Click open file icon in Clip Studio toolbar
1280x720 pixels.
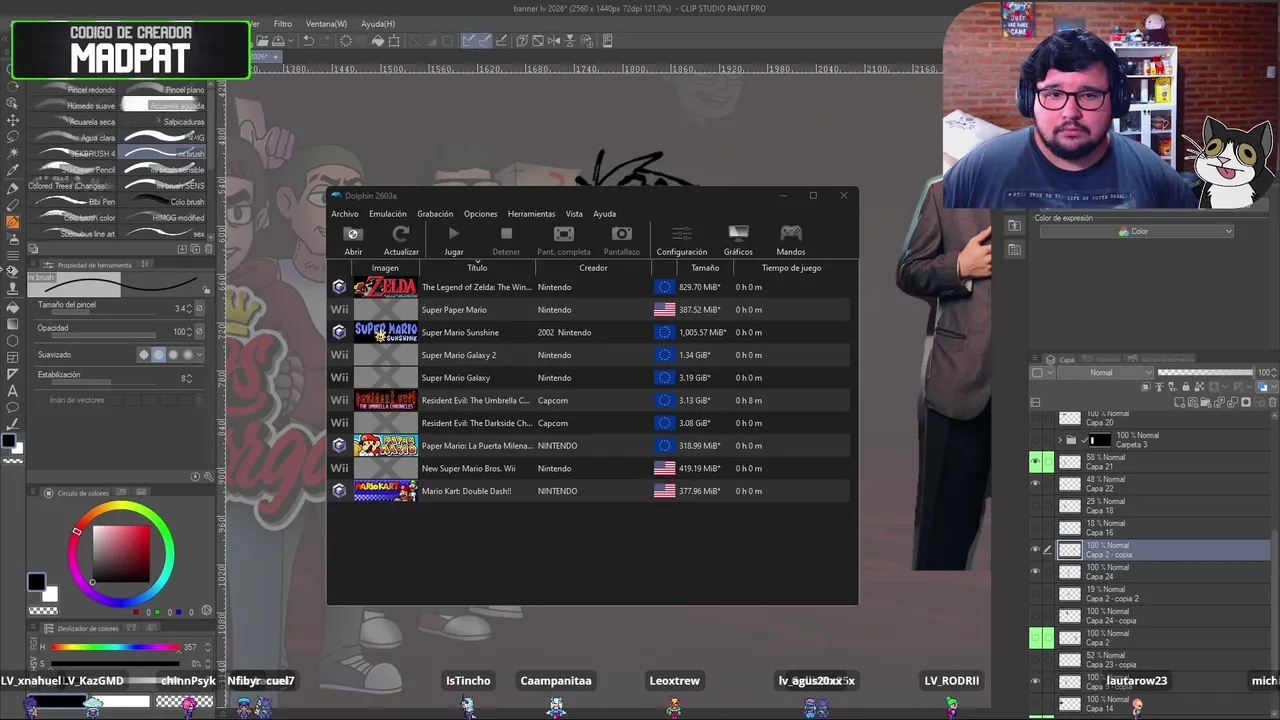(262, 41)
